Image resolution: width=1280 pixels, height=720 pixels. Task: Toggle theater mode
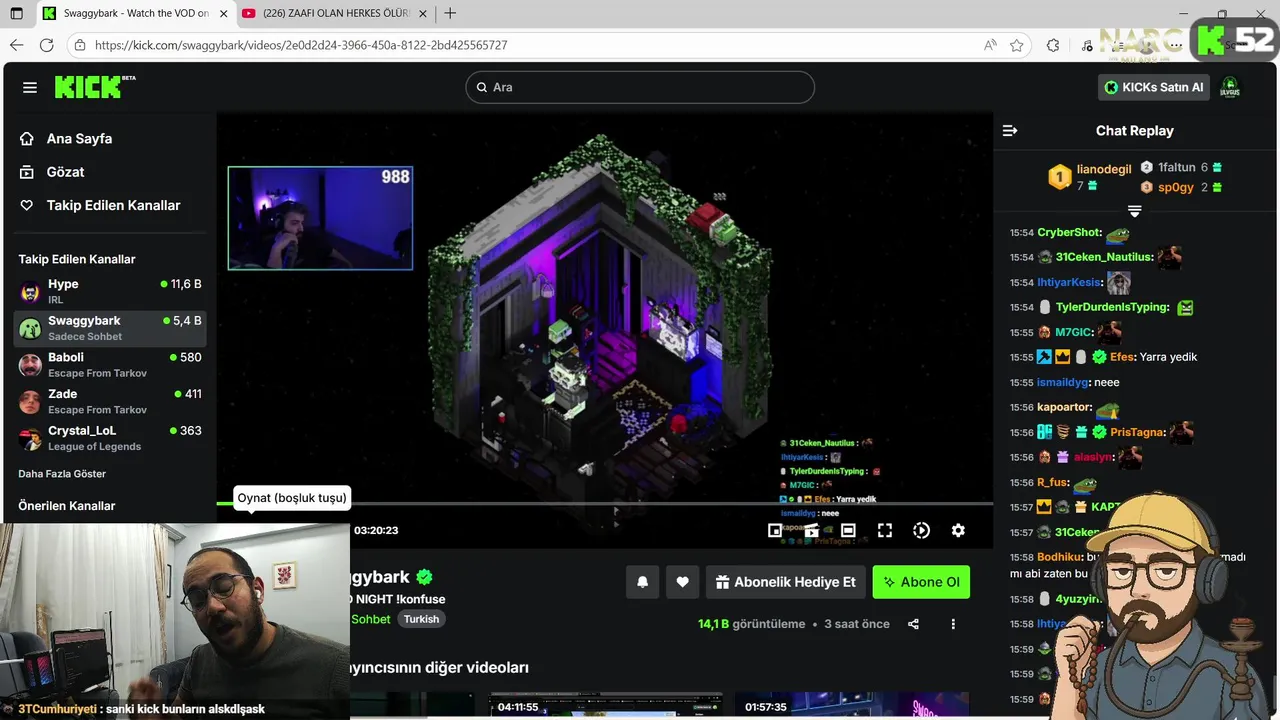pyautogui.click(x=848, y=530)
